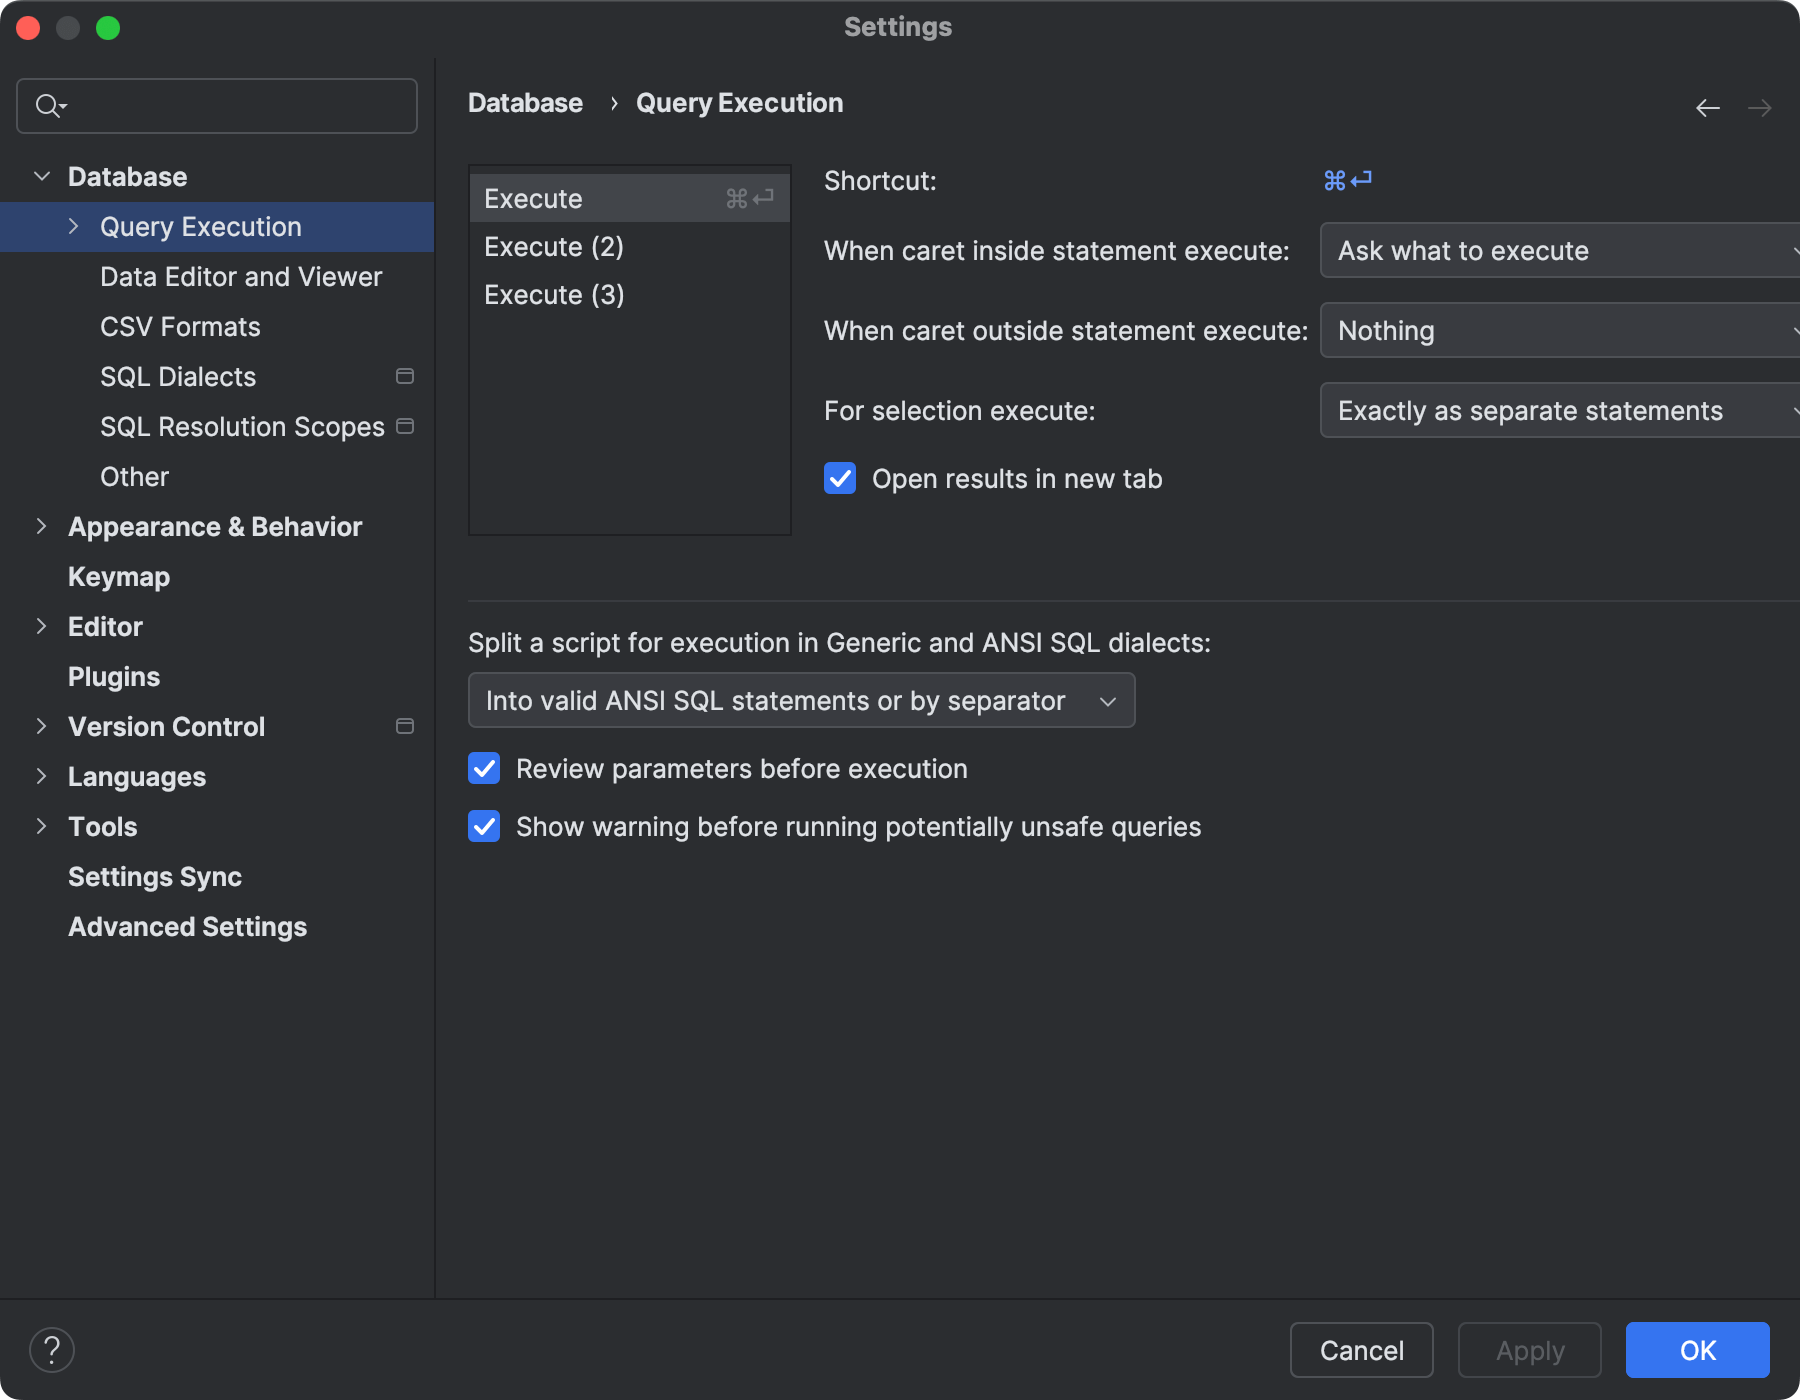Select Execute (2) in the list

(x=554, y=246)
